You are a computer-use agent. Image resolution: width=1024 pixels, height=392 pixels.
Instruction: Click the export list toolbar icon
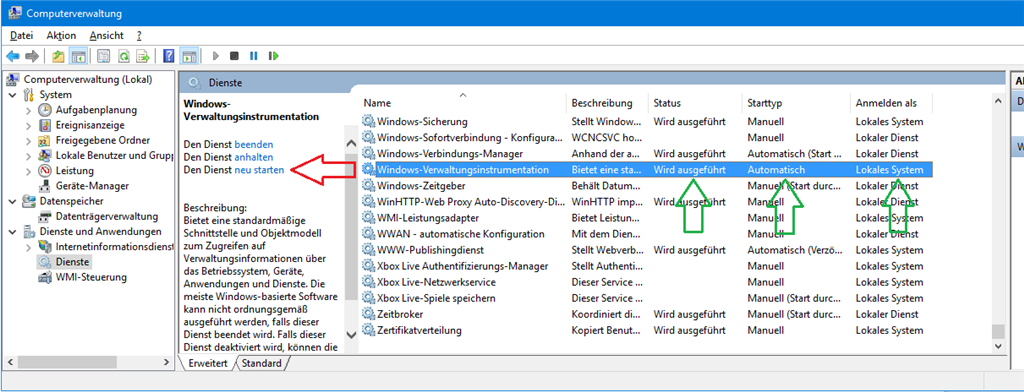[142, 56]
